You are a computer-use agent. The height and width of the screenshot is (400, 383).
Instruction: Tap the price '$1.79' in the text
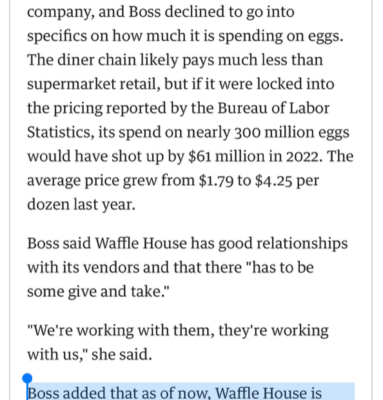coord(216,181)
